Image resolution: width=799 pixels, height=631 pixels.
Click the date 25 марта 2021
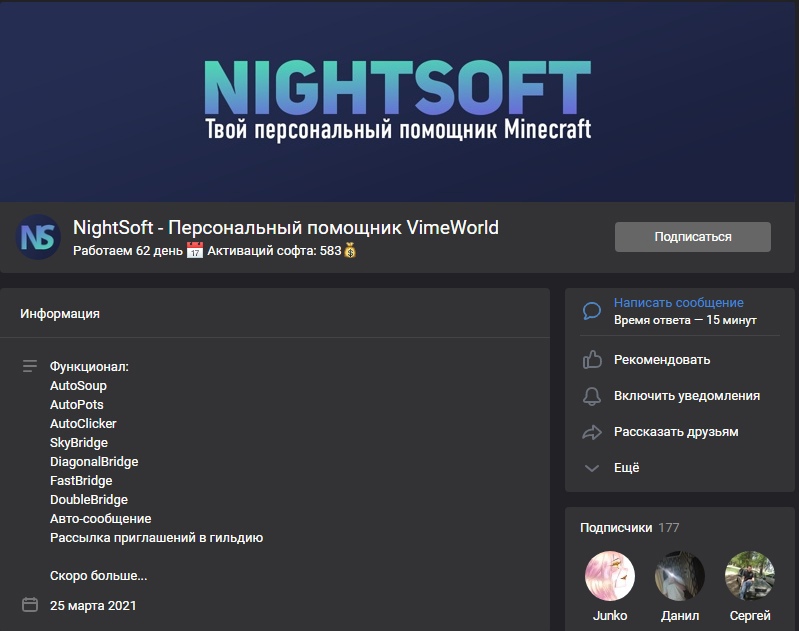(93, 606)
